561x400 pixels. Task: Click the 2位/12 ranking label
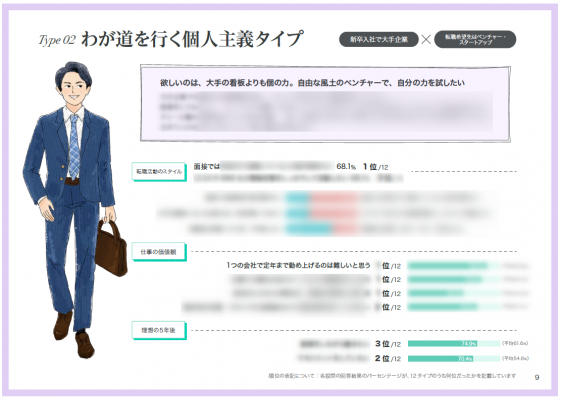click(388, 358)
